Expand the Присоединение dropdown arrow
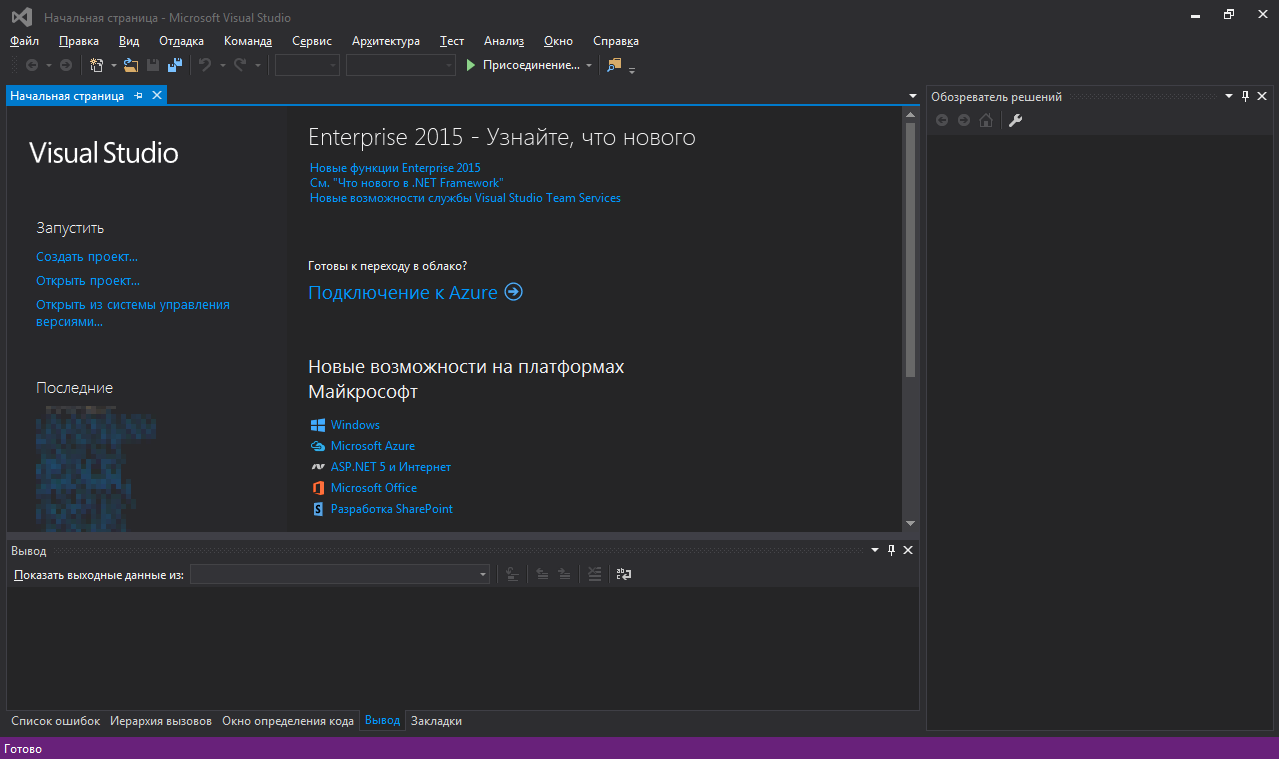This screenshot has height=759, width=1279. coord(589,66)
